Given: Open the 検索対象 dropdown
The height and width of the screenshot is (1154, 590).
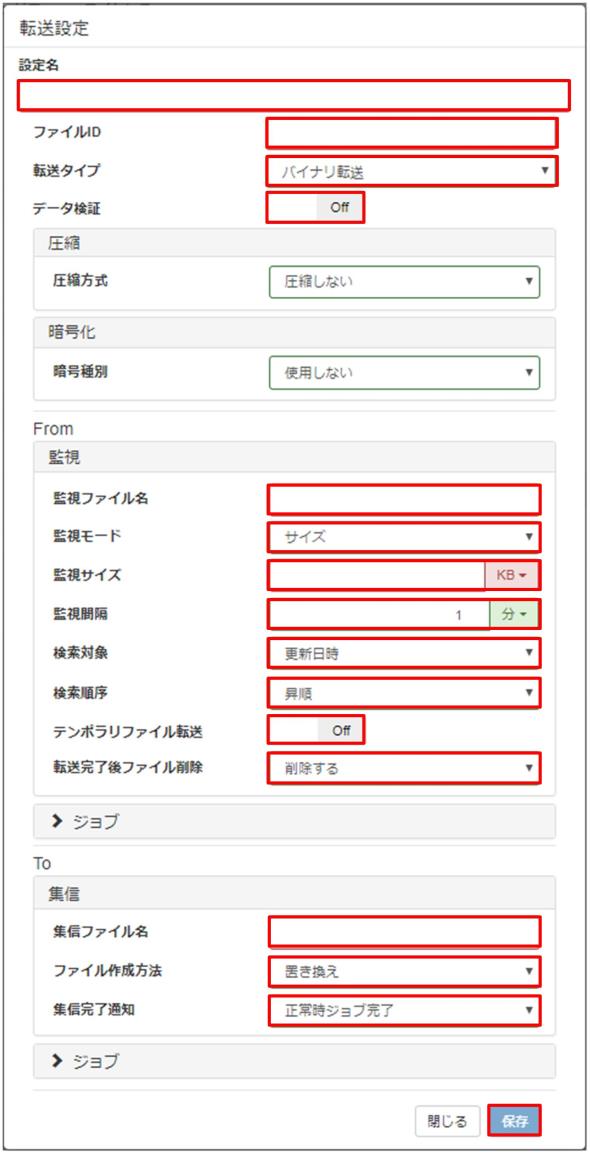Looking at the screenshot, I should point(405,653).
